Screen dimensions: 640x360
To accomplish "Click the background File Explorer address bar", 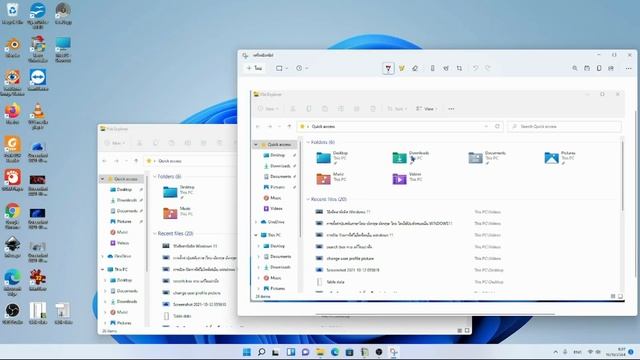I will tap(191, 161).
